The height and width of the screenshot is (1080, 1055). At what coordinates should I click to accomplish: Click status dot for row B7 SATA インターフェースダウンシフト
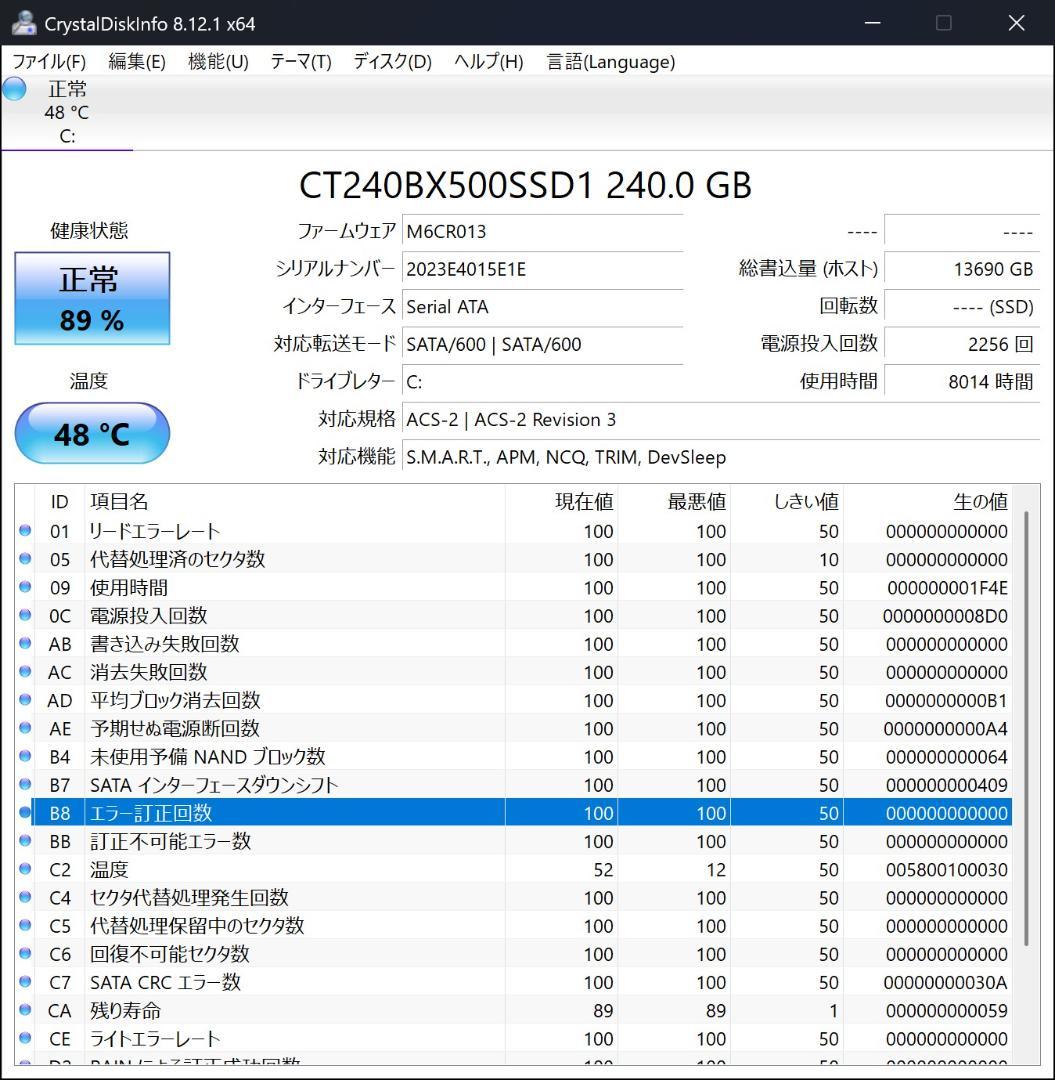(x=25, y=785)
